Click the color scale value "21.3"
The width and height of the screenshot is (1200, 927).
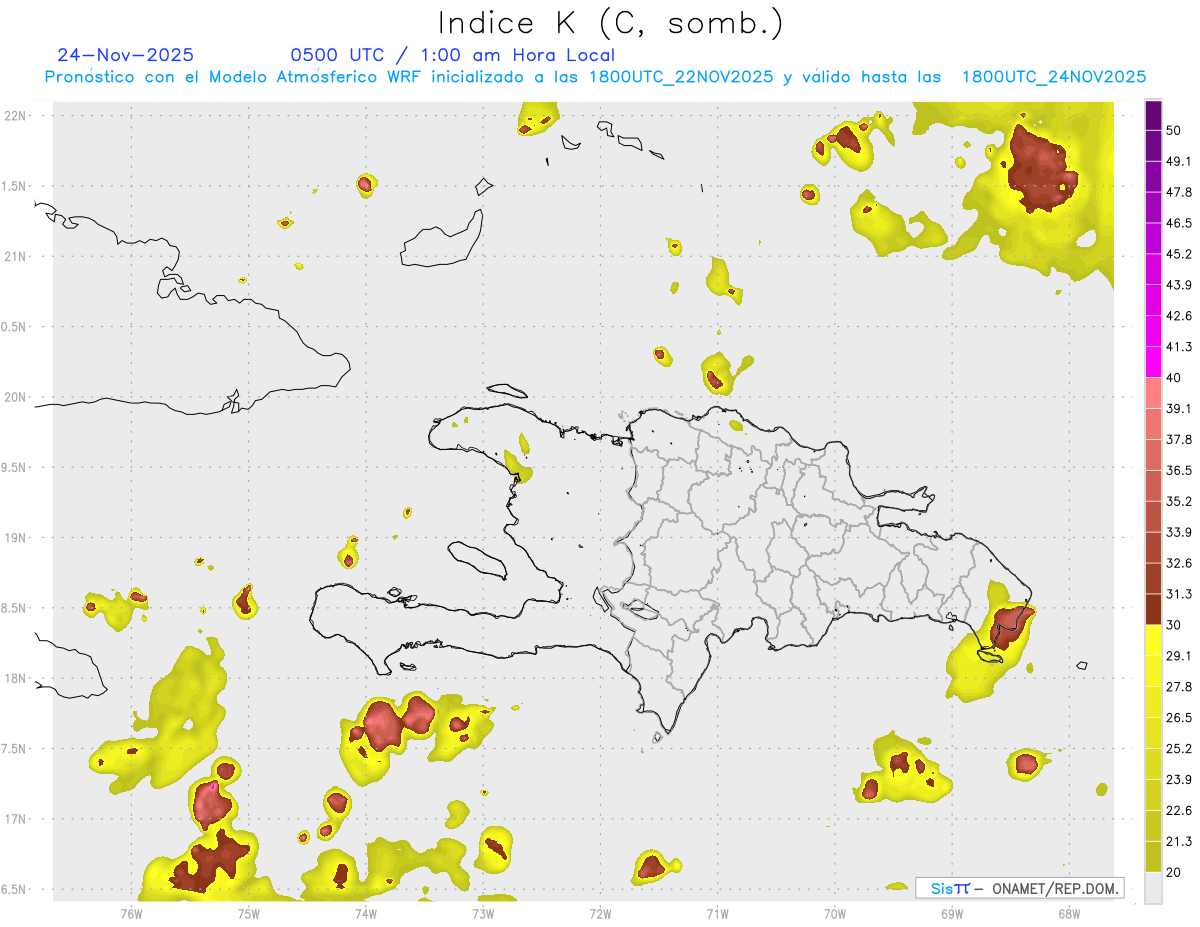[x=1178, y=842]
